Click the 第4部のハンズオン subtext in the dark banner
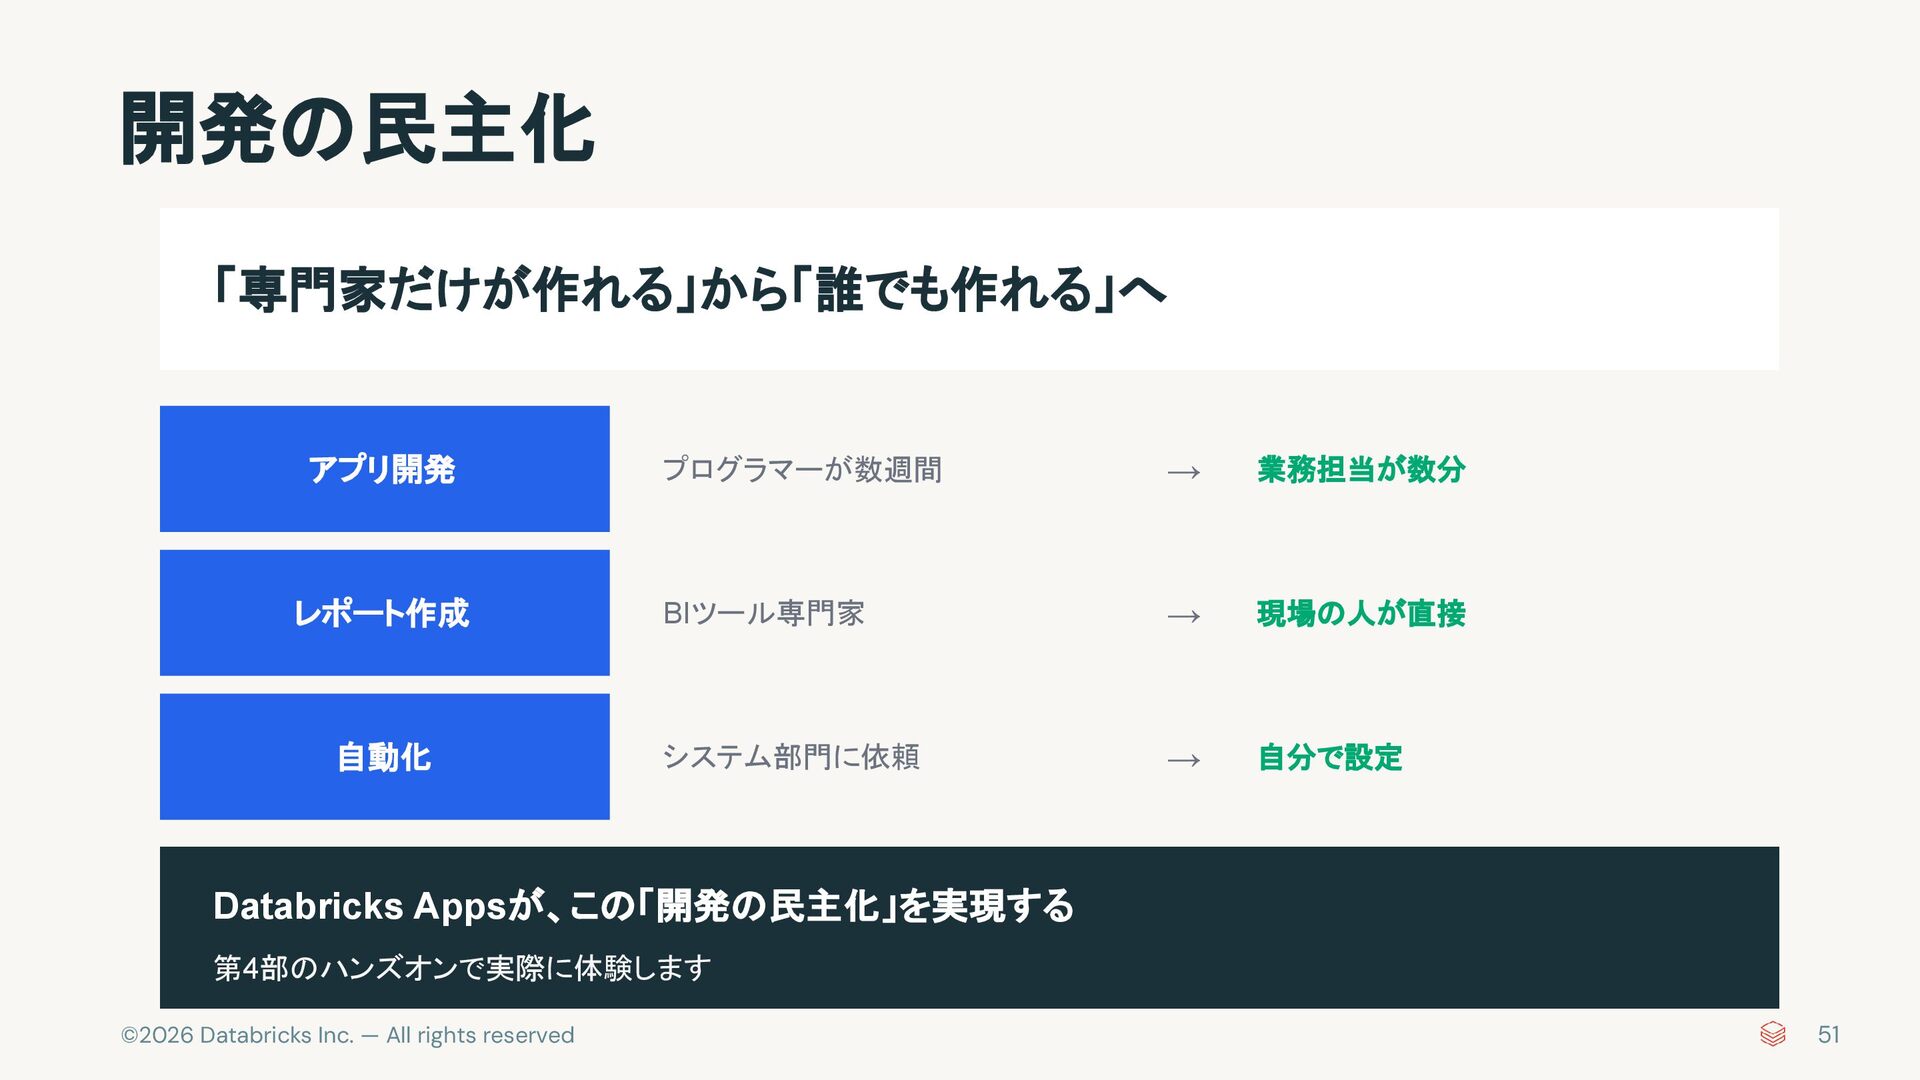The height and width of the screenshot is (1080, 1920). click(462, 968)
